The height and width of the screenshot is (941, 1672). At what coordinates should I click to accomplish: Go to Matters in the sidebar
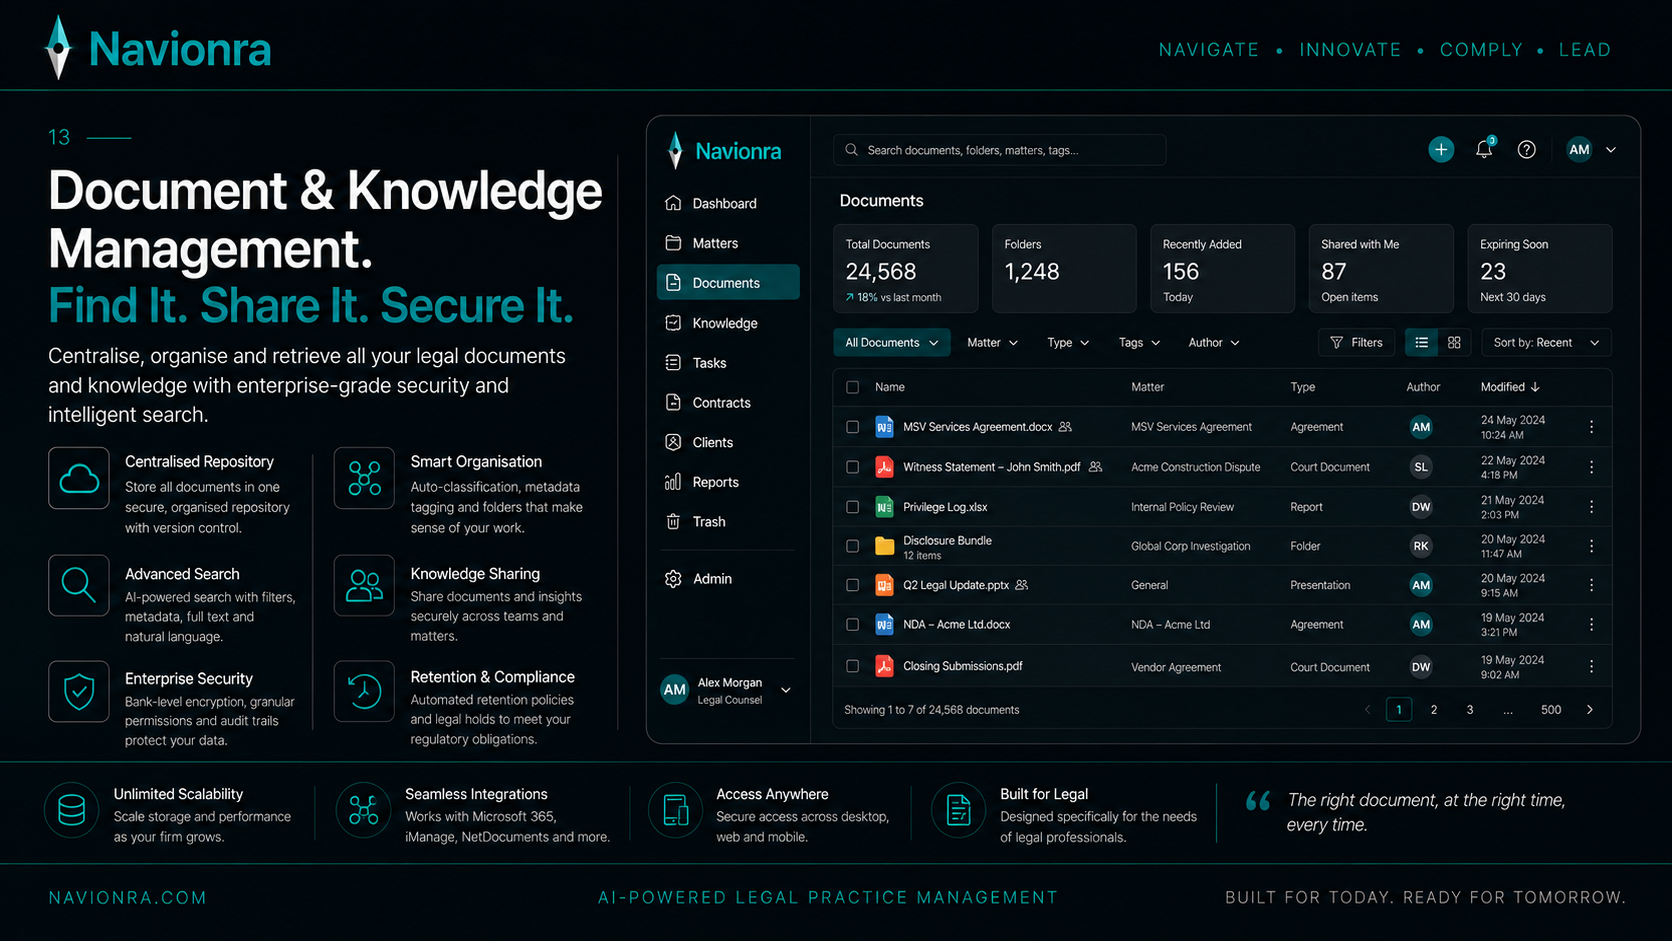pyautogui.click(x=727, y=243)
